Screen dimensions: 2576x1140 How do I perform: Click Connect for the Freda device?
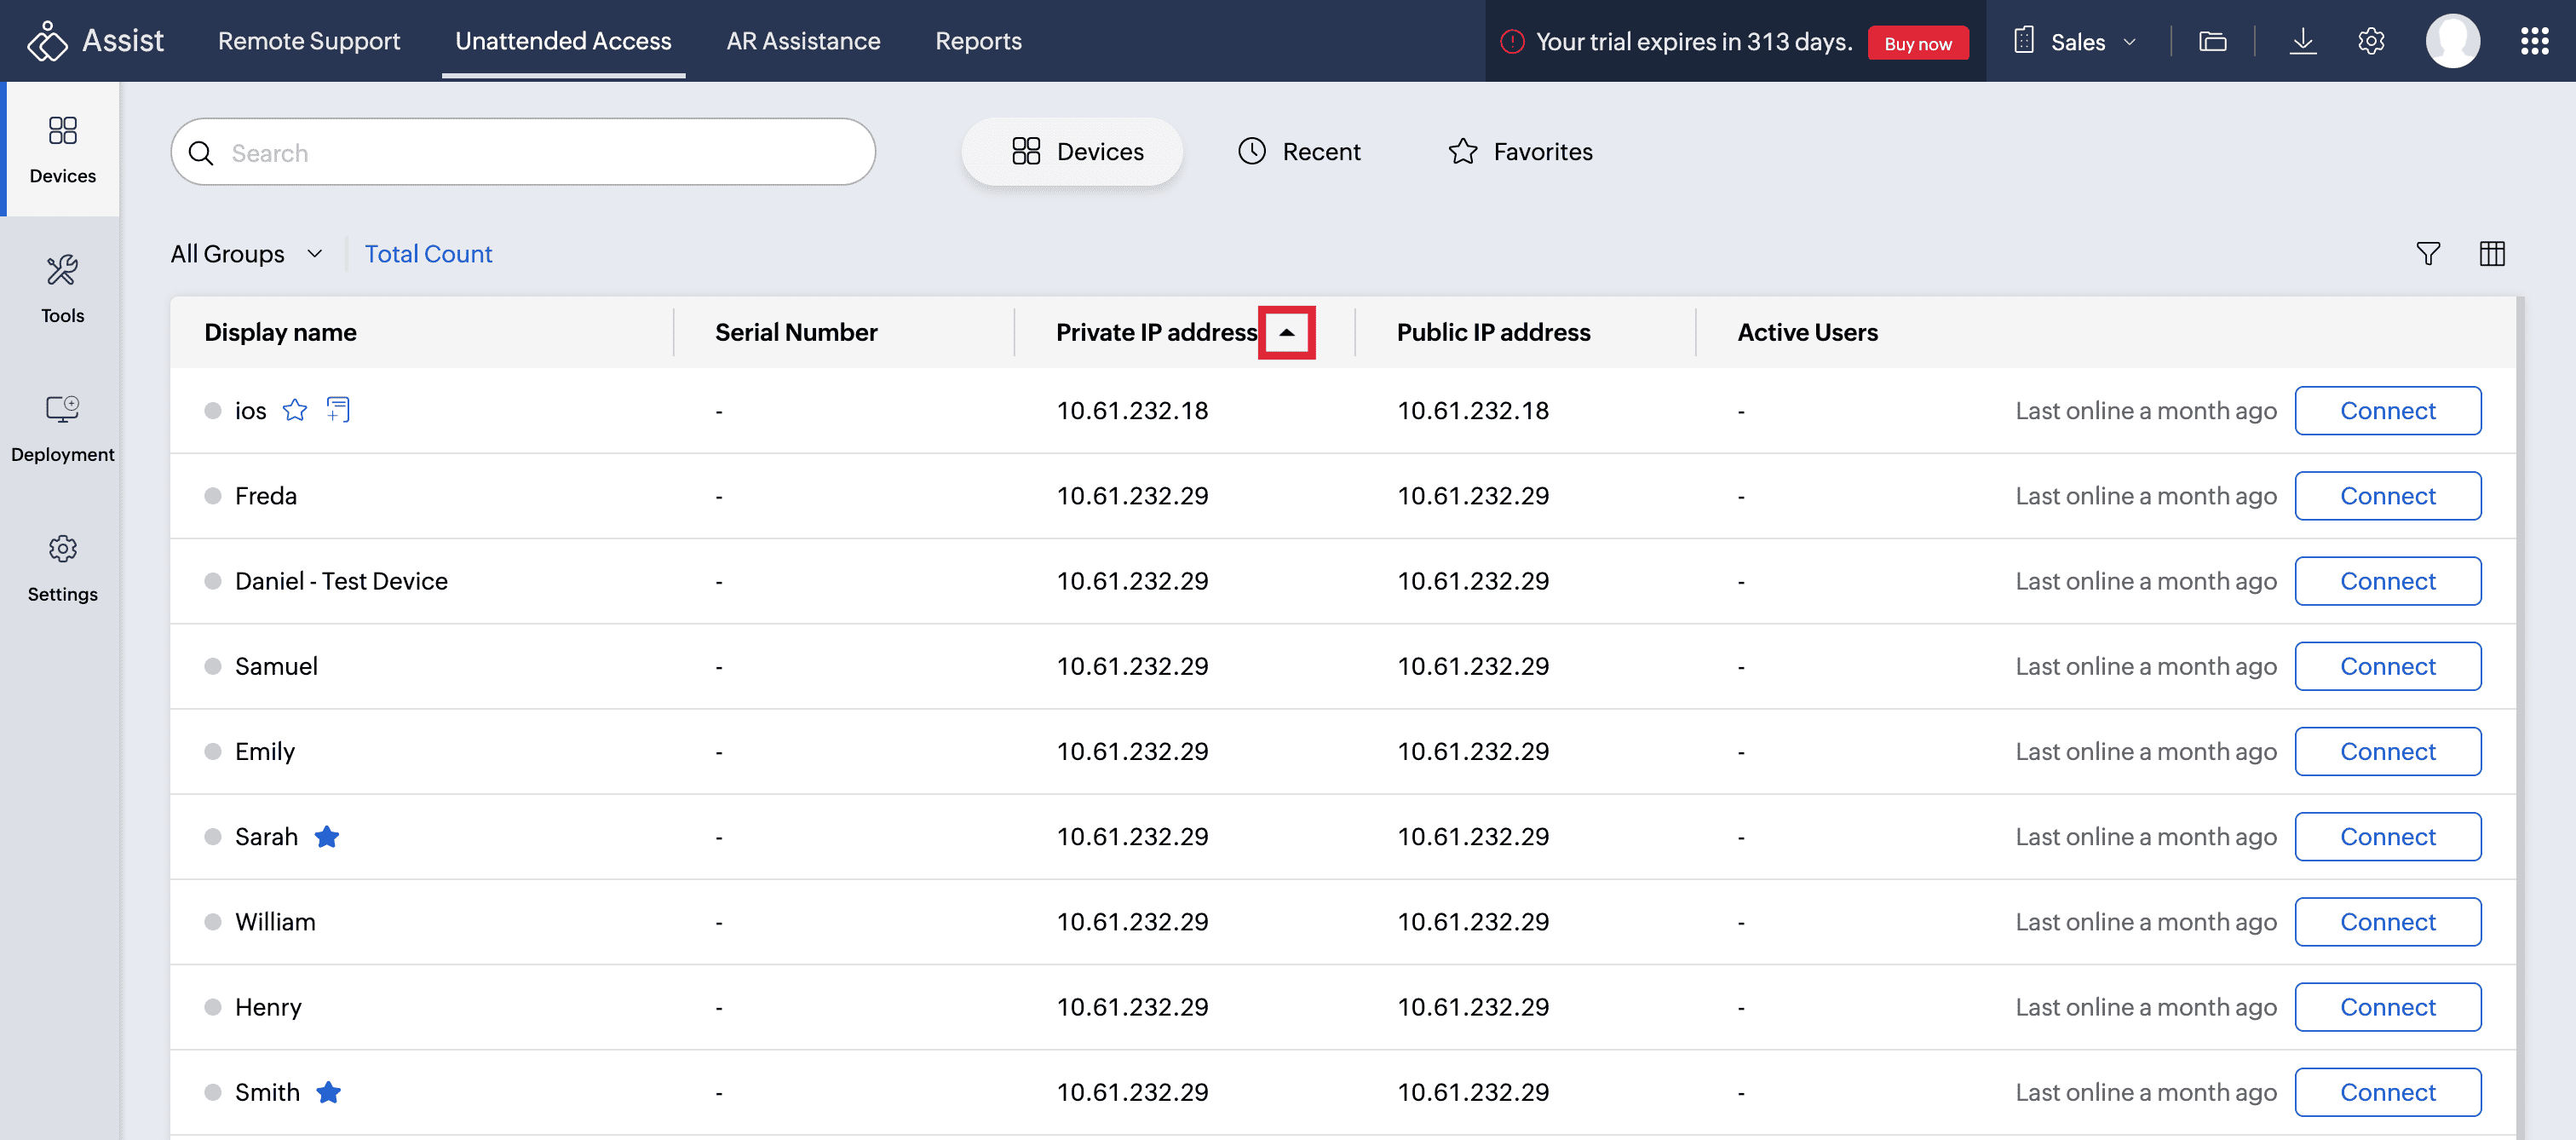tap(2386, 496)
